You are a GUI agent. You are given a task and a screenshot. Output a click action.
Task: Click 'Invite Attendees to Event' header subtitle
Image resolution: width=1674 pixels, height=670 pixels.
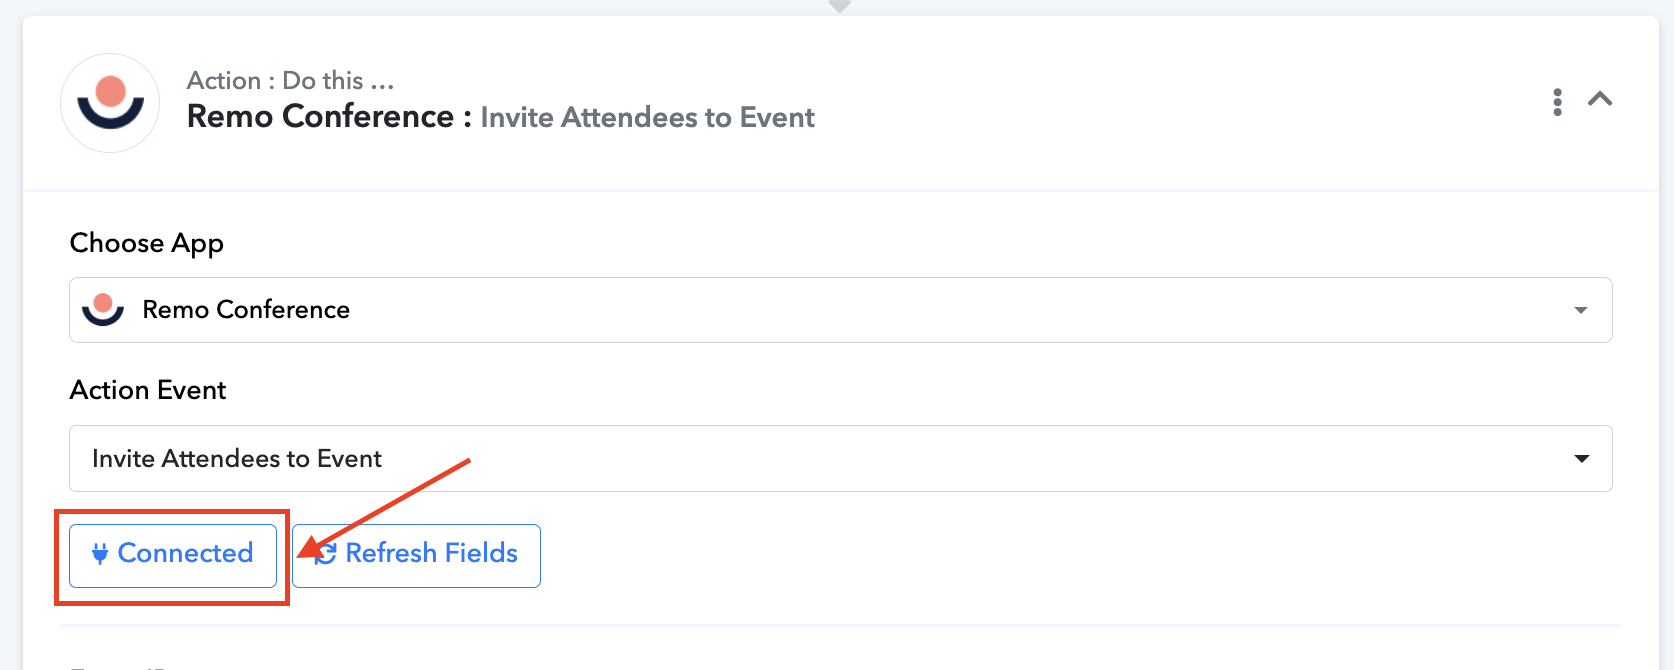(647, 118)
